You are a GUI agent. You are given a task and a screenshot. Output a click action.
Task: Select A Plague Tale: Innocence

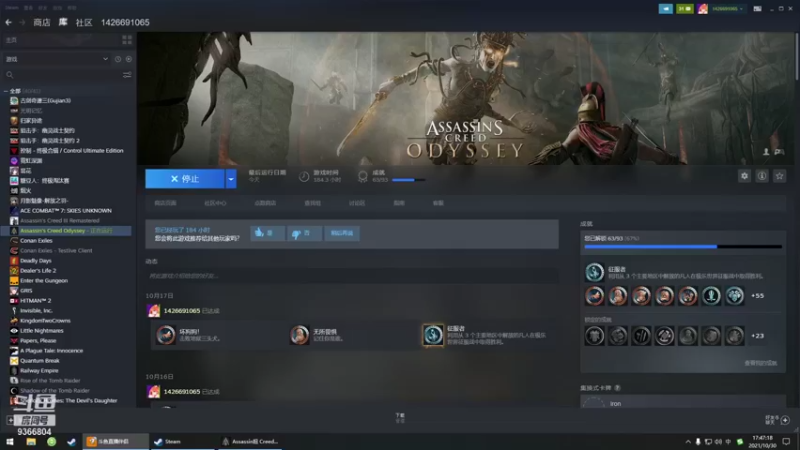point(52,351)
